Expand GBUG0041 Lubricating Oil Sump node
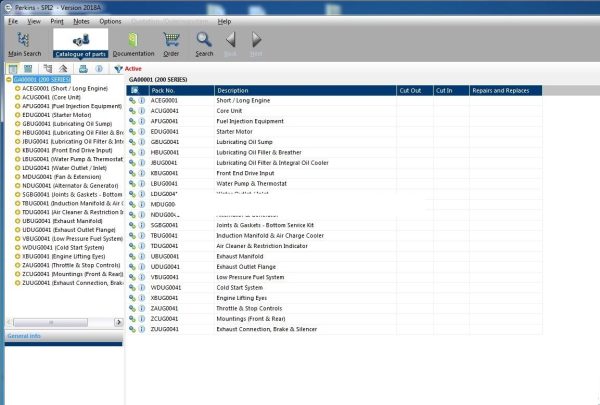The image size is (600, 405). [x=17, y=124]
